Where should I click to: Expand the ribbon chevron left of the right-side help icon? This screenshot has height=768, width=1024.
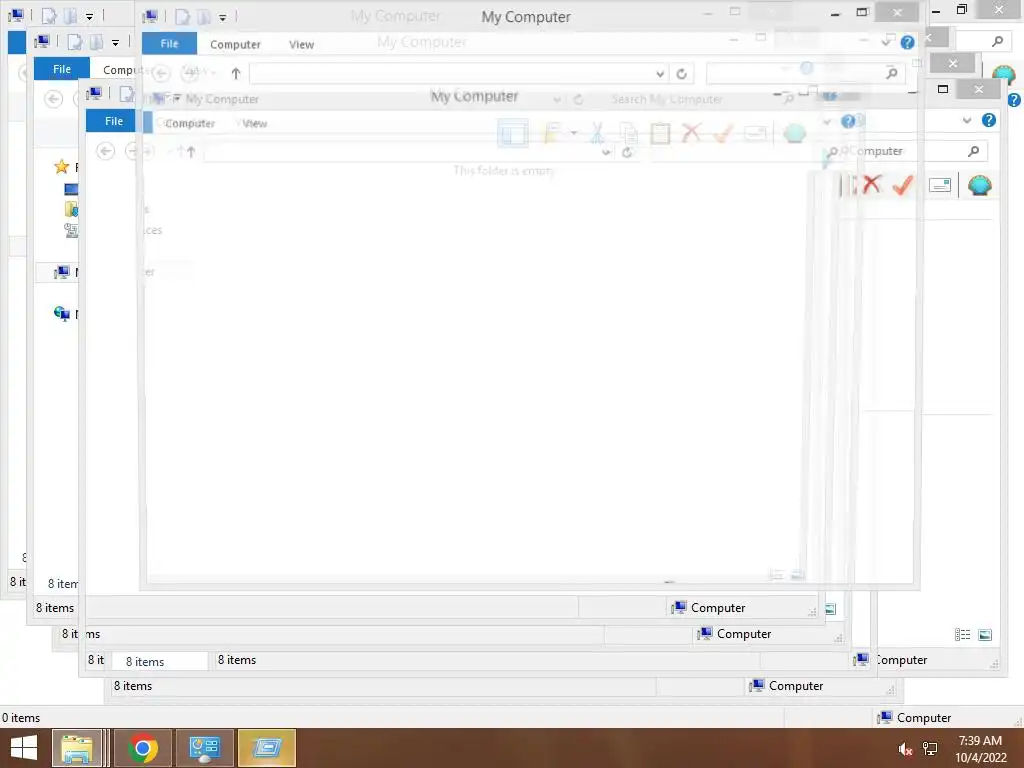[967, 120]
